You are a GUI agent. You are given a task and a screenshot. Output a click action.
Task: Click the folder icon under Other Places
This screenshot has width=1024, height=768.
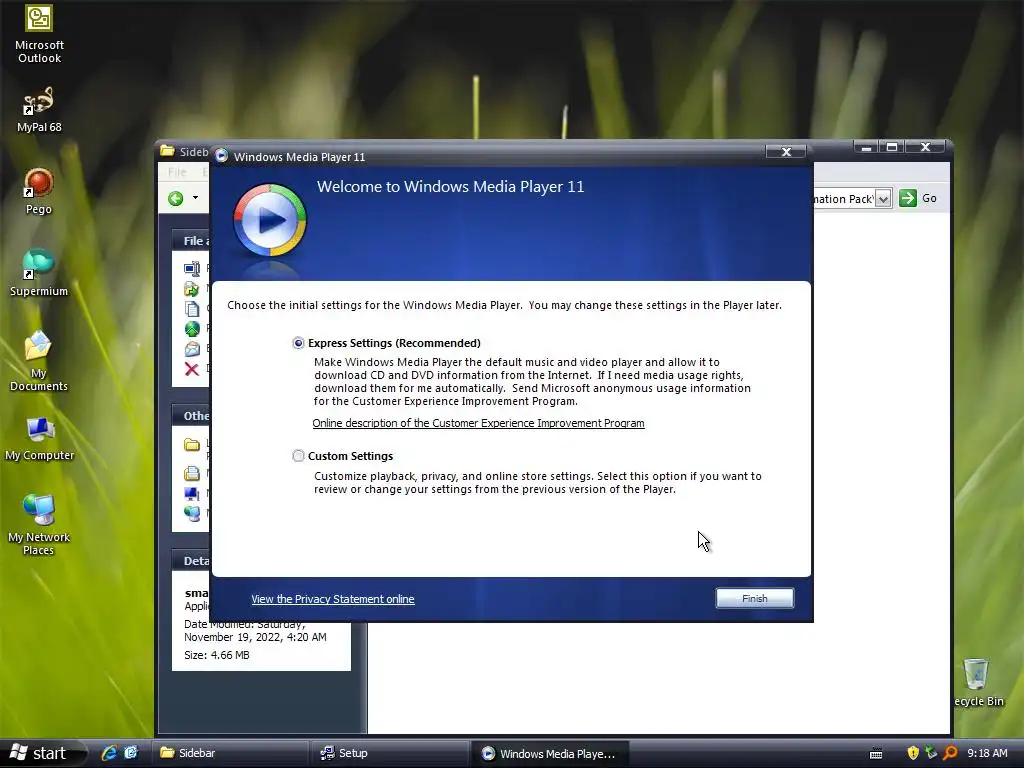[x=192, y=445]
